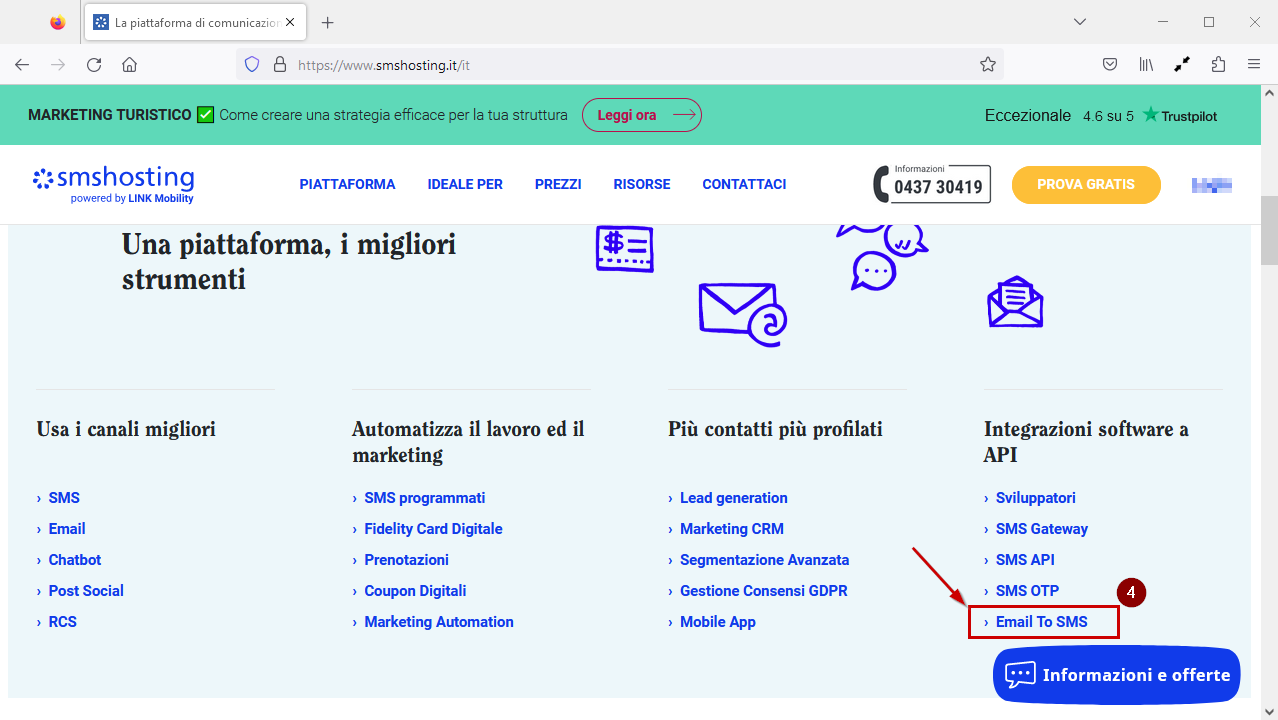
Task: Open the Firefox application menu
Action: click(1254, 65)
